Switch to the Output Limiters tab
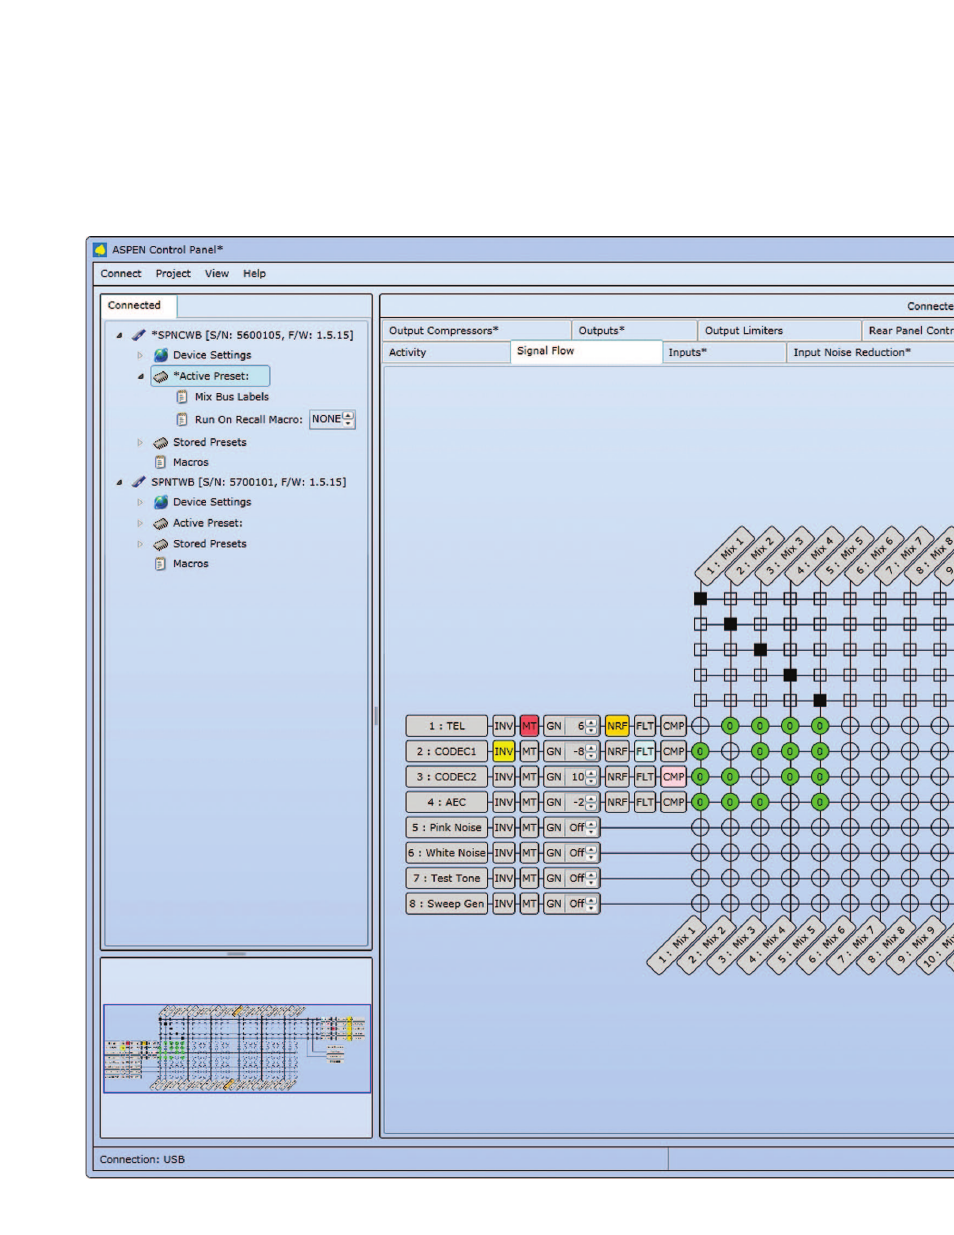This screenshot has width=954, height=1235. click(x=779, y=331)
